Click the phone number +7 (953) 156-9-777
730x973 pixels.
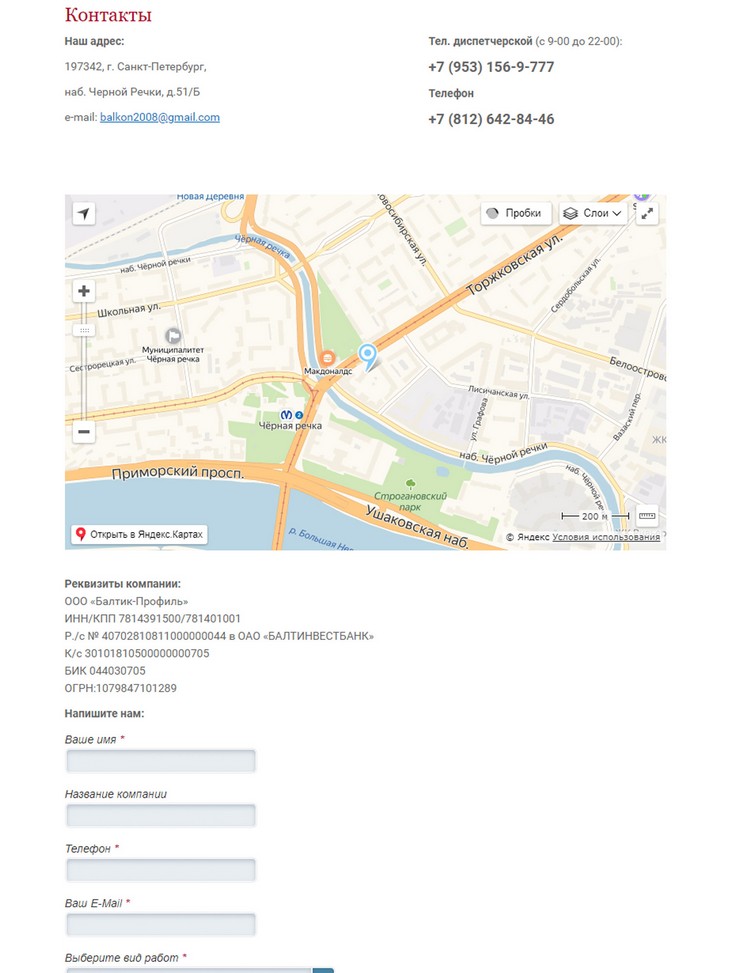(x=491, y=67)
